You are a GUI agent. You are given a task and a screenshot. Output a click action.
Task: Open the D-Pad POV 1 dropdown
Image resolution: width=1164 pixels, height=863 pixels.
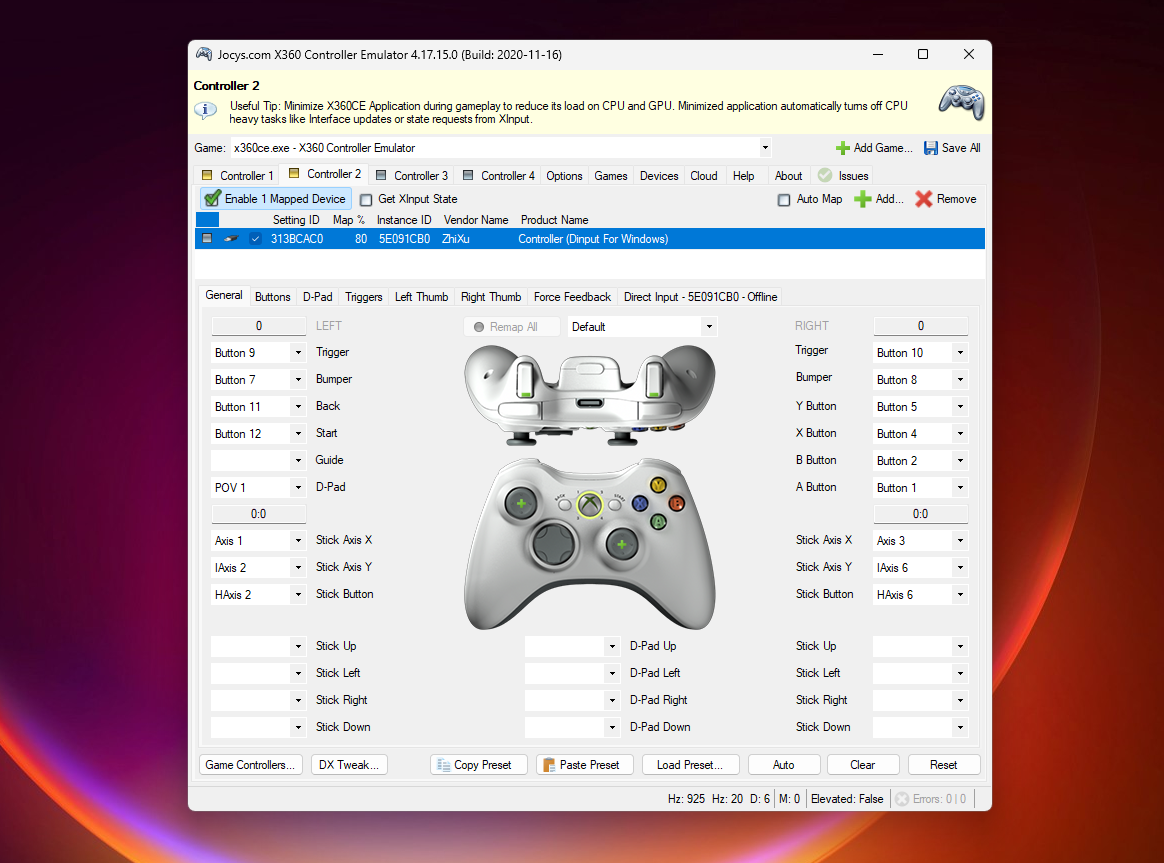point(298,488)
